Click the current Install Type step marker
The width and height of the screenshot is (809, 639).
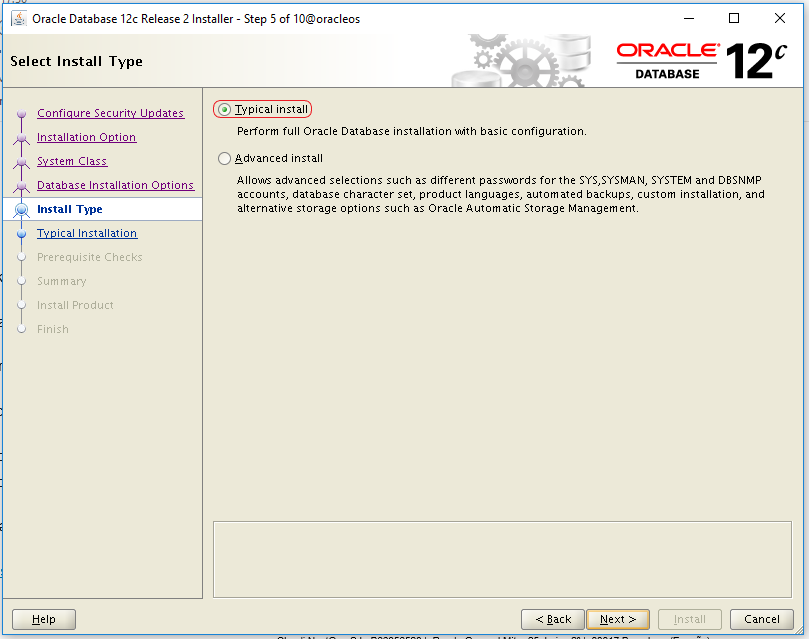[22, 209]
